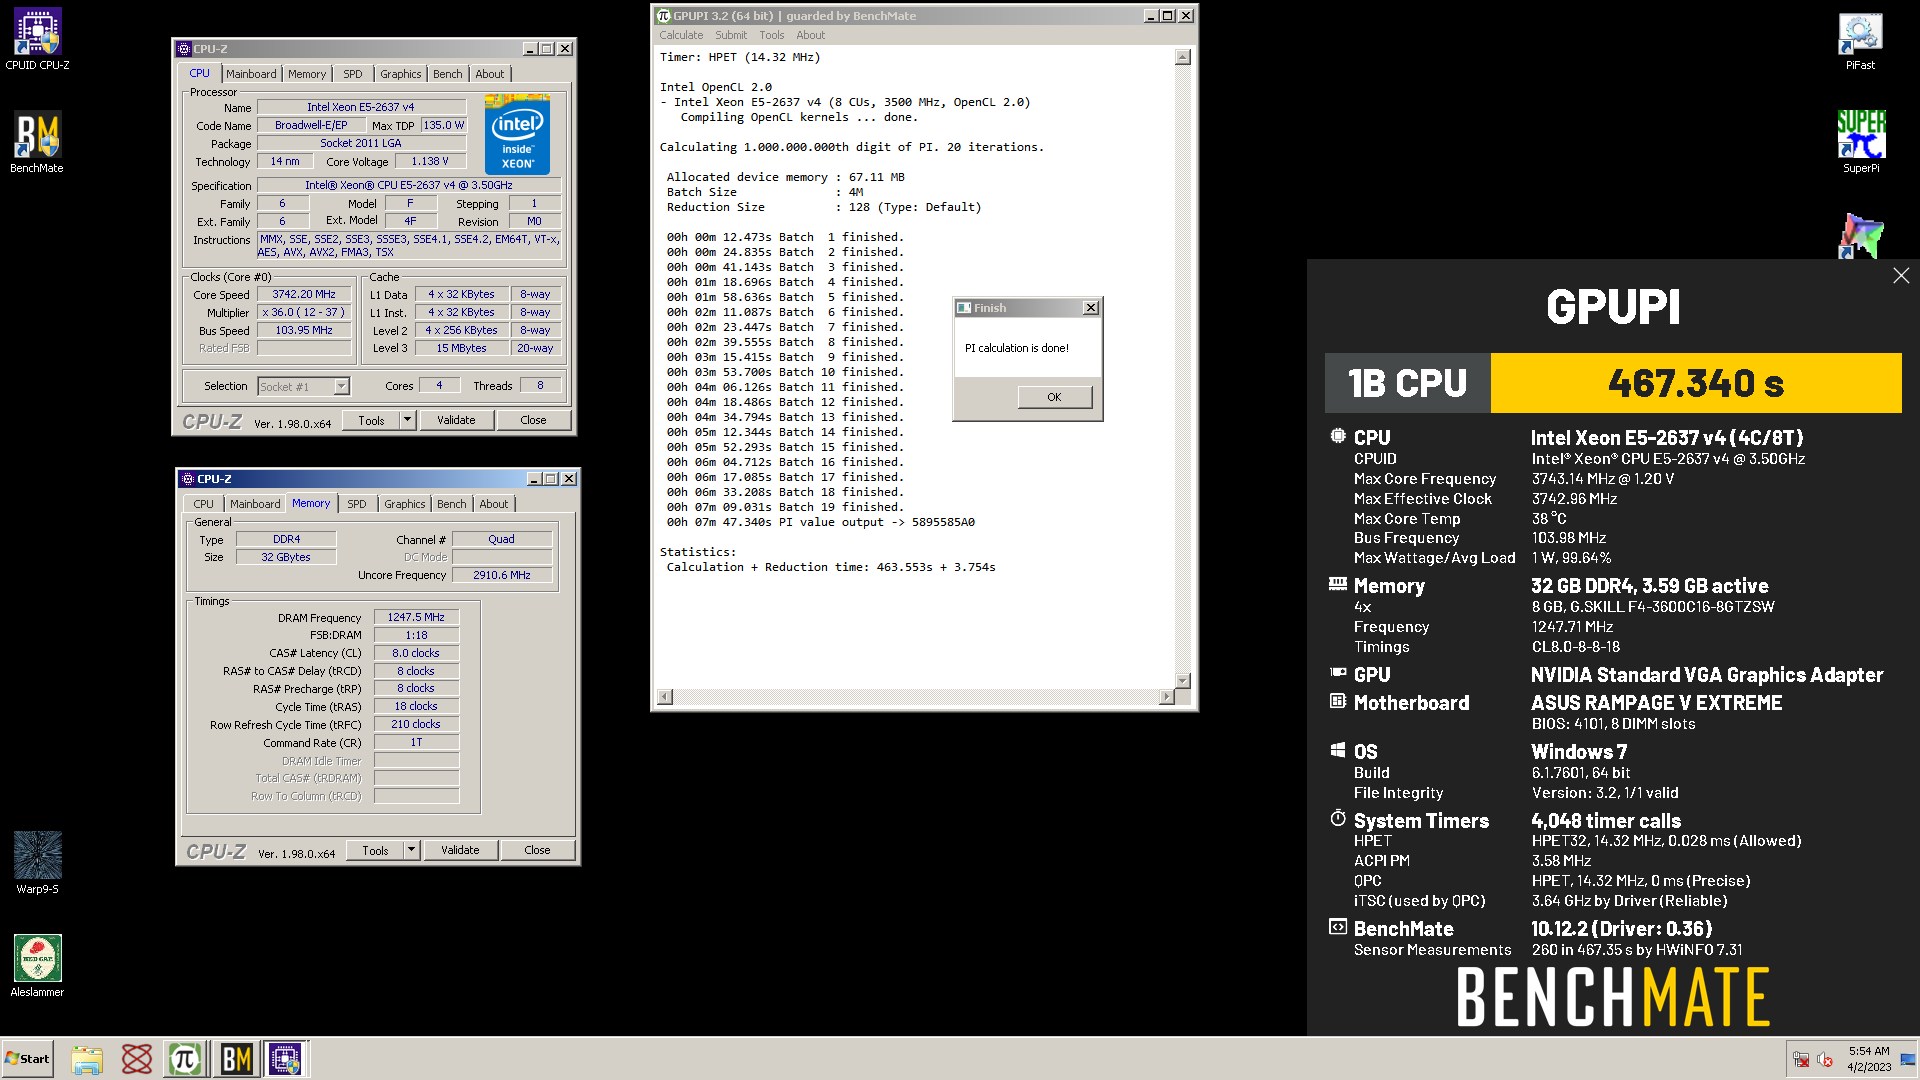The image size is (1920, 1080).
Task: Close the Finish dialog with X
Action: (x=1091, y=308)
